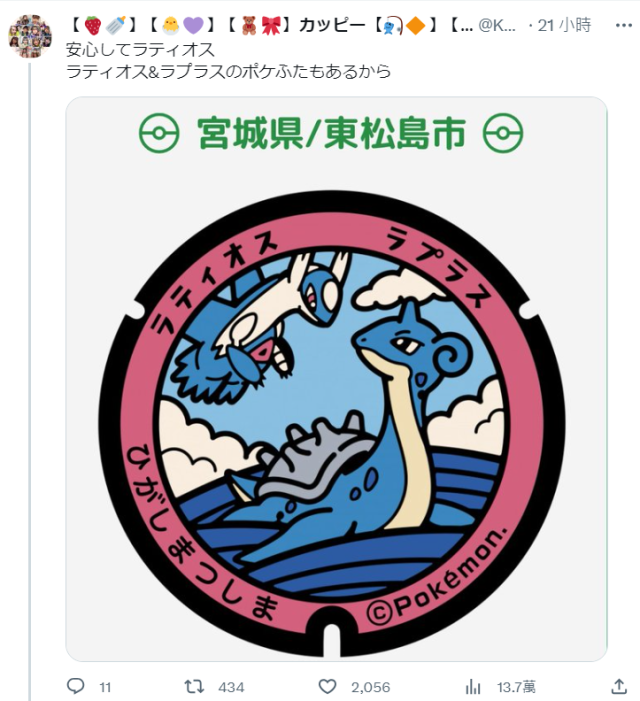Viewport: 640px width, 701px height.
Task: Click the views count 13.7萬
Action: coord(516,687)
